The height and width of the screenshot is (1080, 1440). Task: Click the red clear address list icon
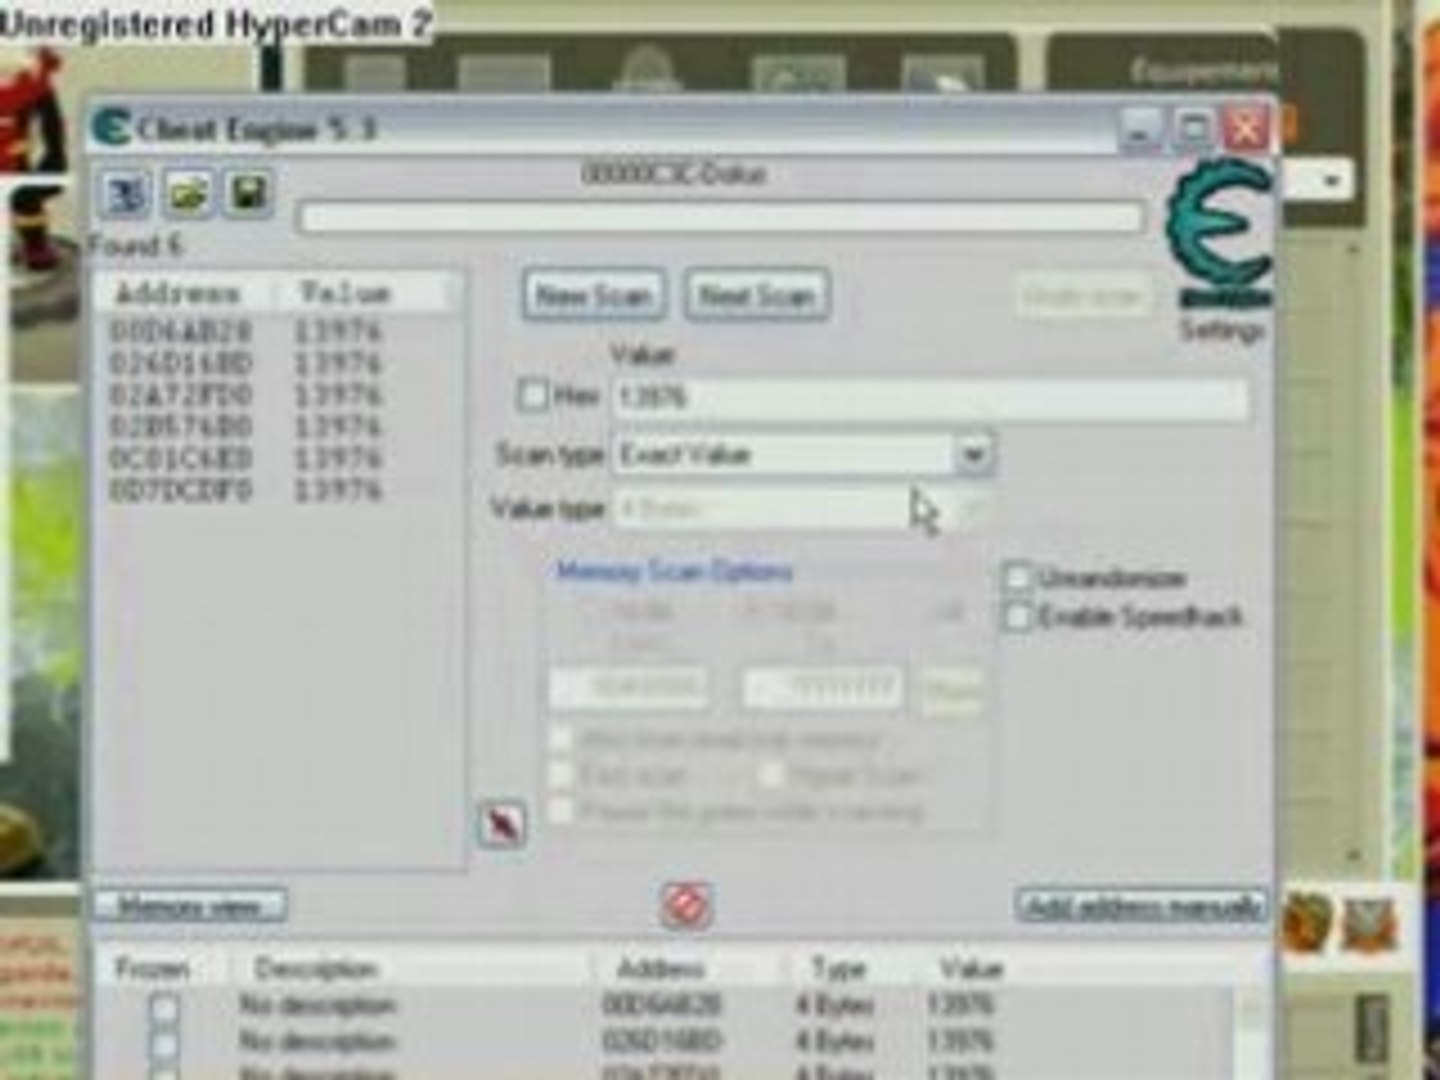click(x=686, y=905)
